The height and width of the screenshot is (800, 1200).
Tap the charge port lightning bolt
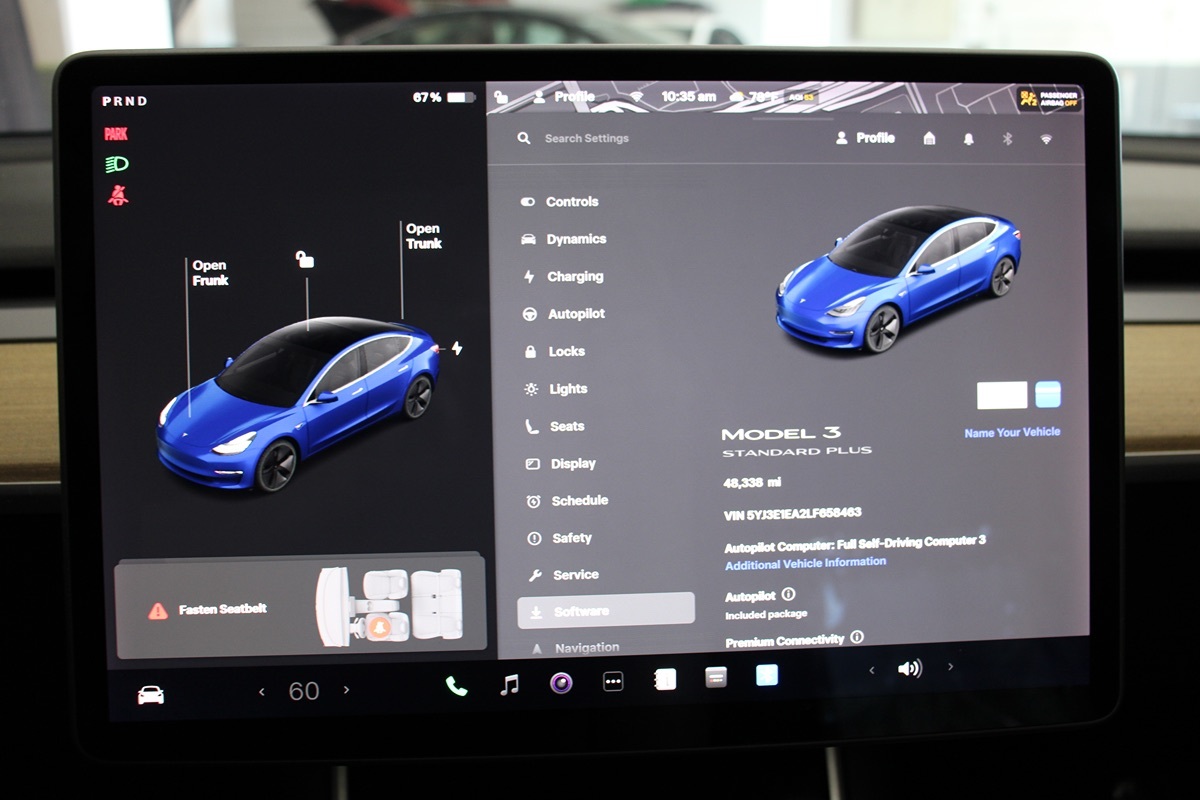click(x=457, y=348)
